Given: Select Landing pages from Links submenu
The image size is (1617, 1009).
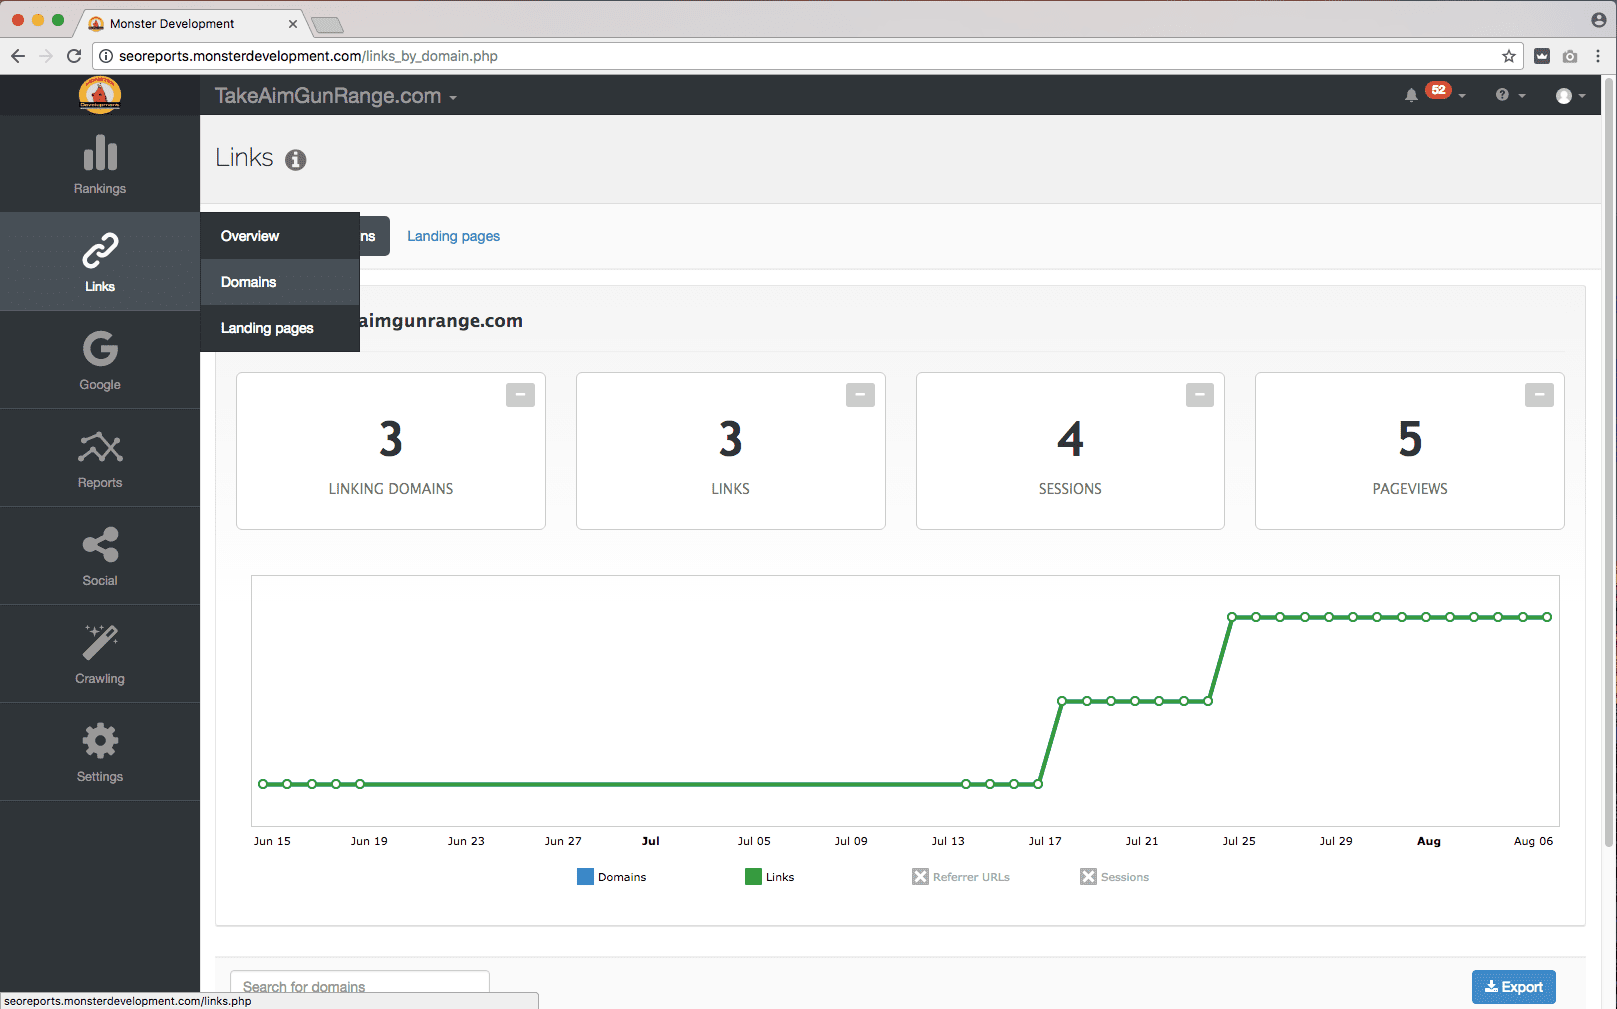Looking at the screenshot, I should 280,328.
